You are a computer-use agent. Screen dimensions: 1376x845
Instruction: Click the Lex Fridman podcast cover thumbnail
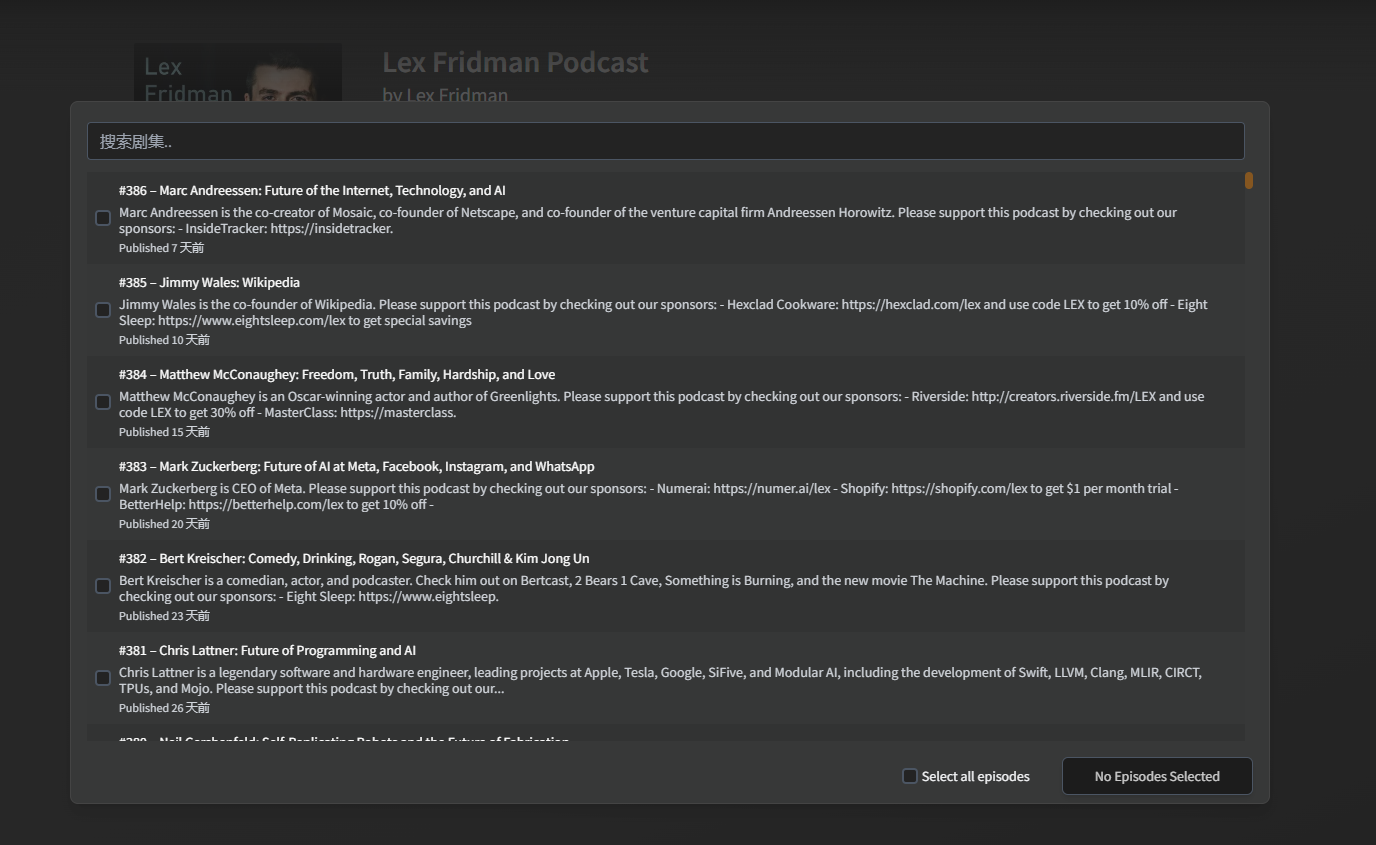pyautogui.click(x=238, y=73)
